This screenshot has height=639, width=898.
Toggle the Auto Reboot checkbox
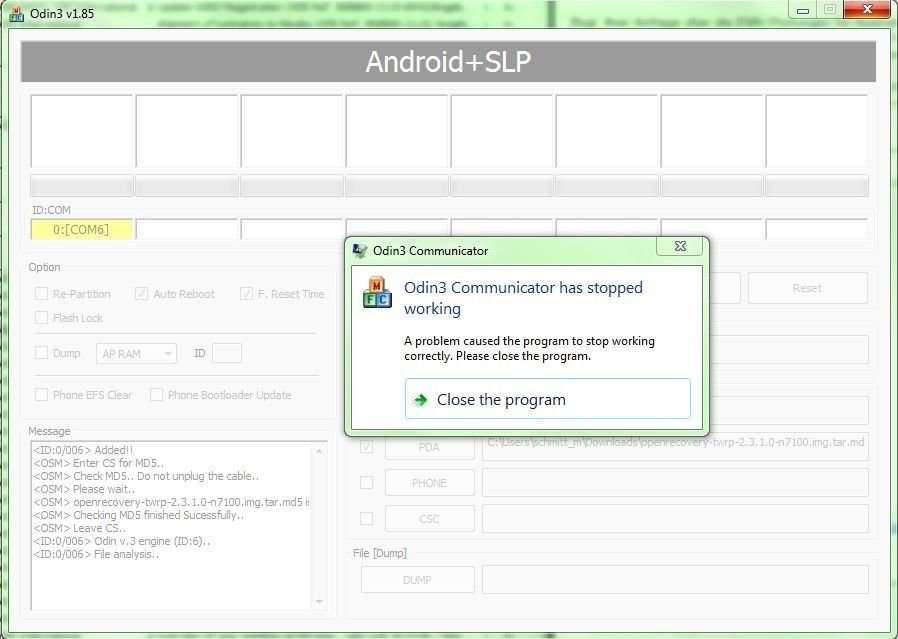(141, 294)
